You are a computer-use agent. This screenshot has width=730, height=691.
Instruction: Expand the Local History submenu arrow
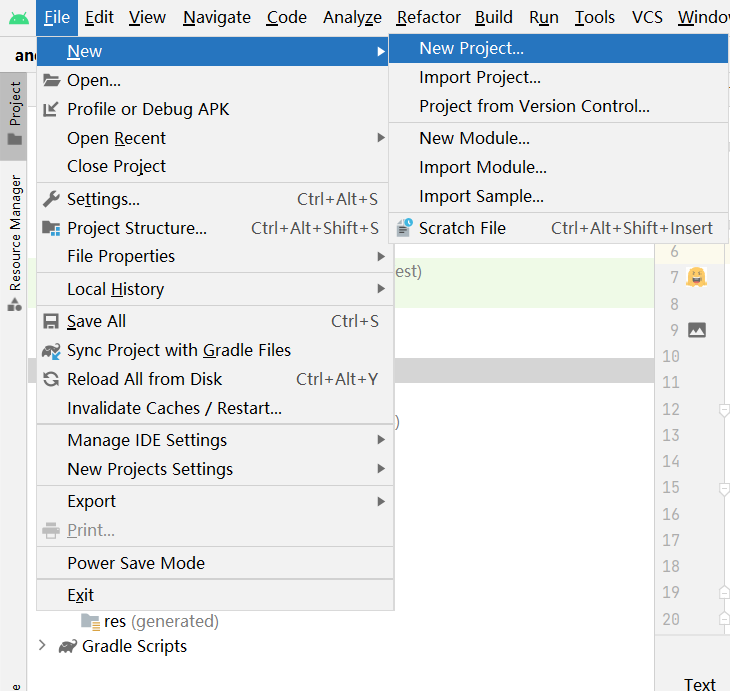[381, 289]
